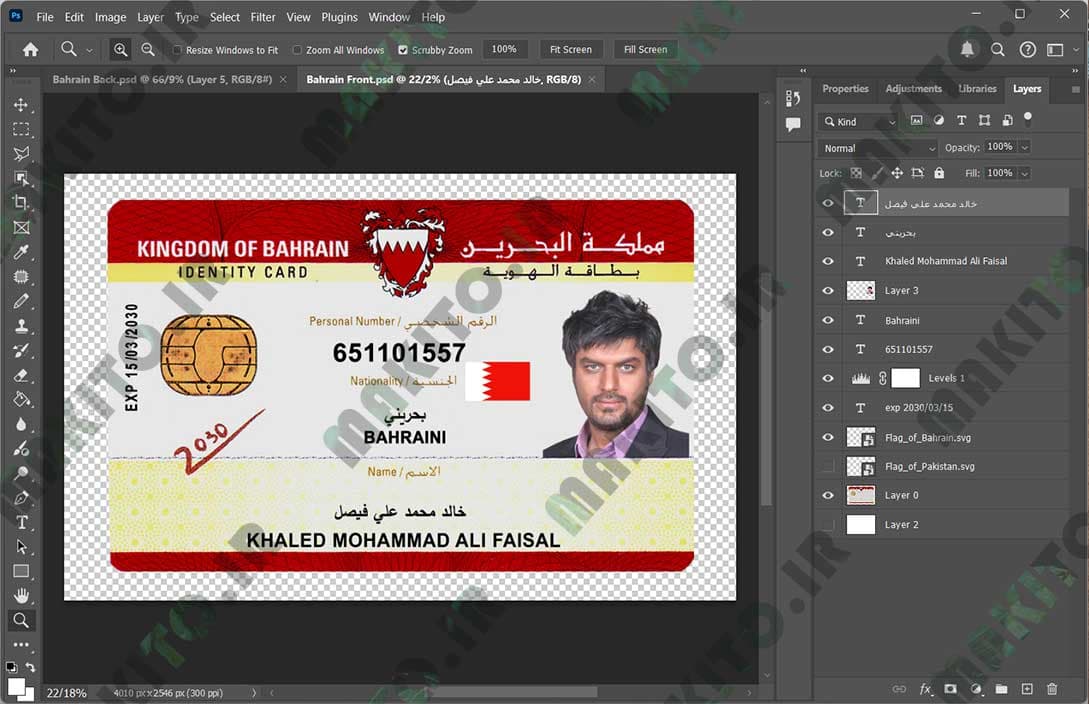Click the Fill Screen button
The image size is (1089, 704).
point(645,49)
